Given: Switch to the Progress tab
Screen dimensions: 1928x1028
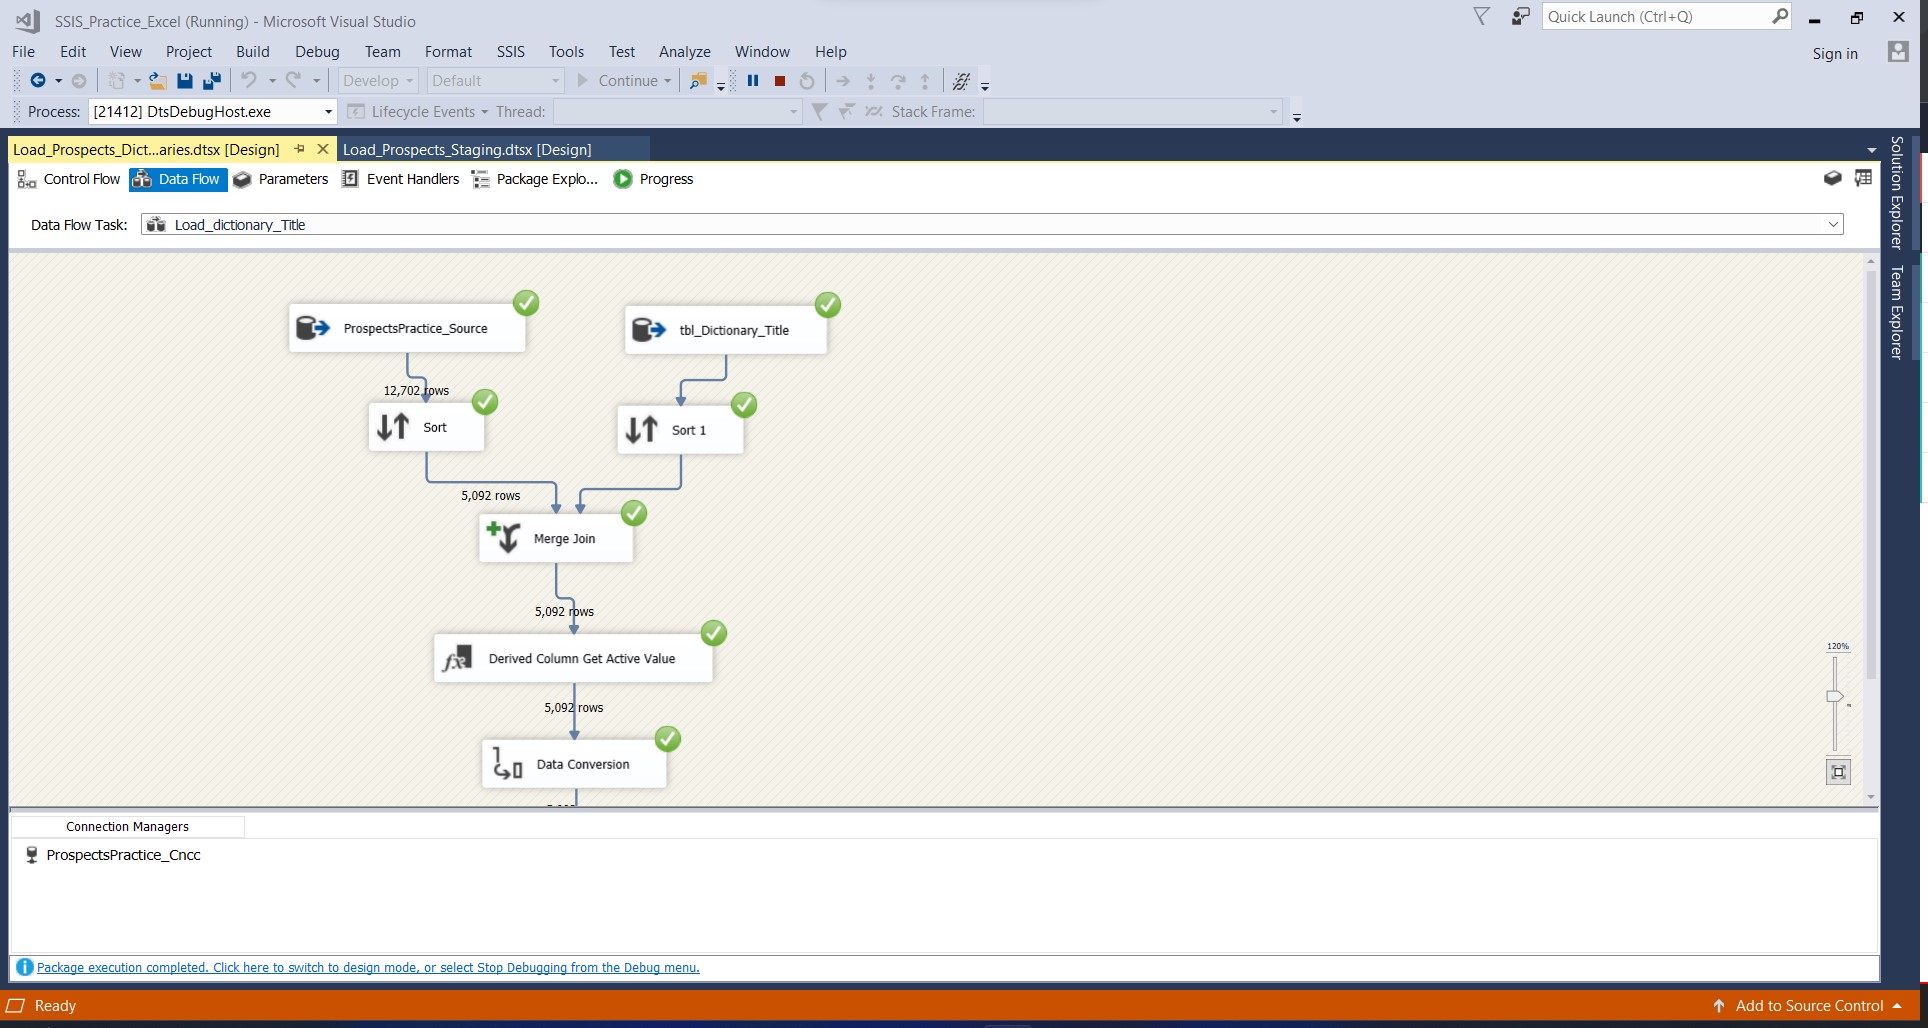Looking at the screenshot, I should click(653, 179).
